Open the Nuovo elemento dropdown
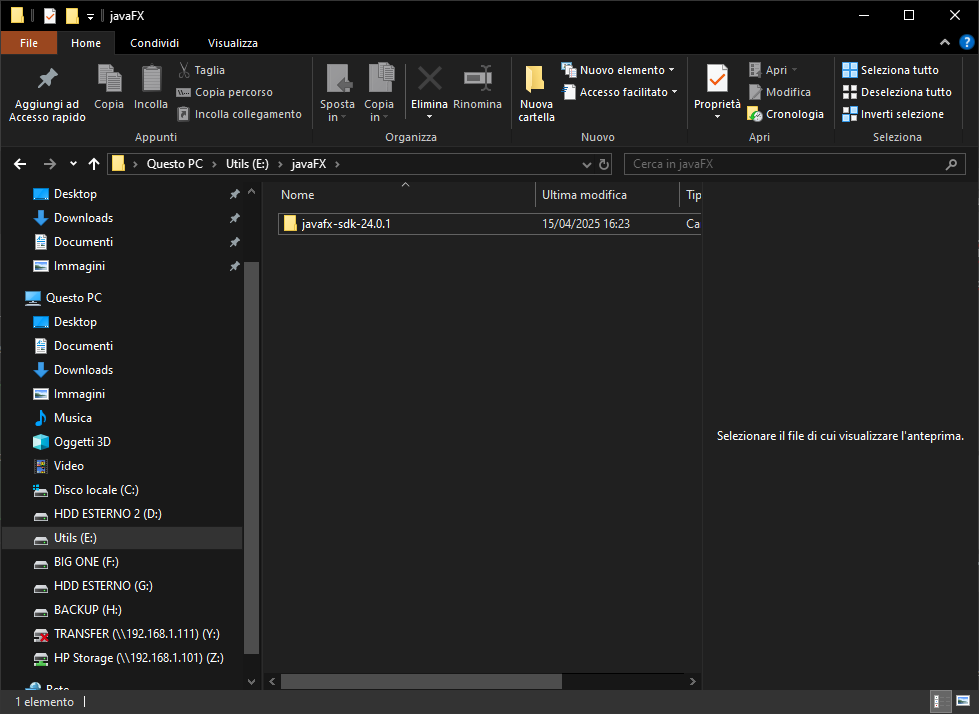The width and height of the screenshot is (979, 714). [x=618, y=70]
